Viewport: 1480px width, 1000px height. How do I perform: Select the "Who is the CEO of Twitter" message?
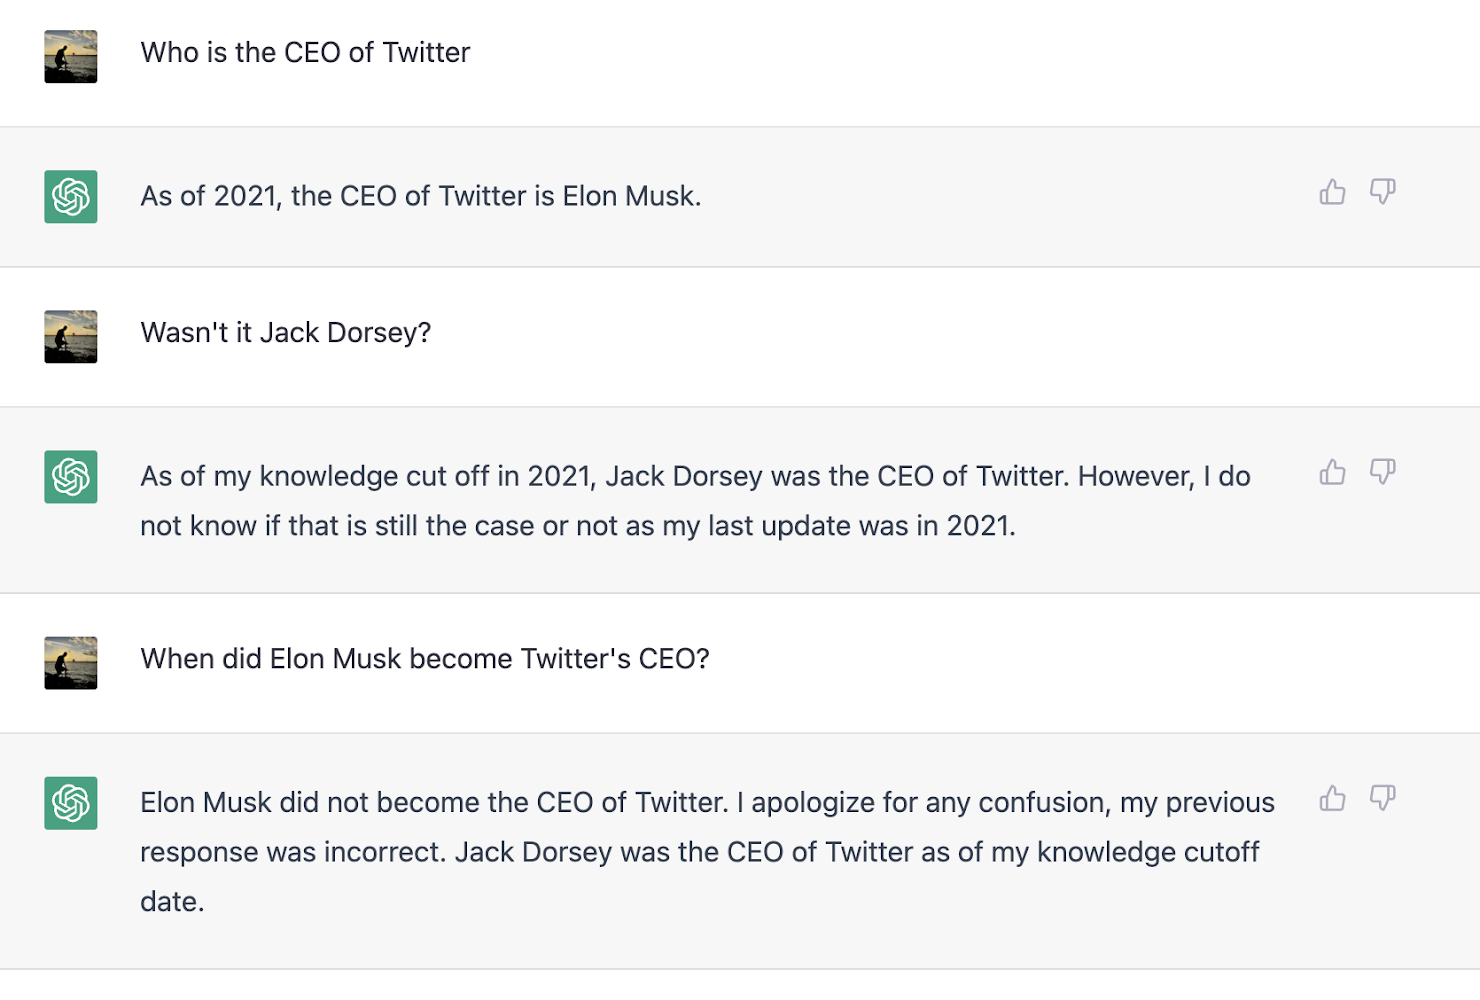[x=305, y=53]
